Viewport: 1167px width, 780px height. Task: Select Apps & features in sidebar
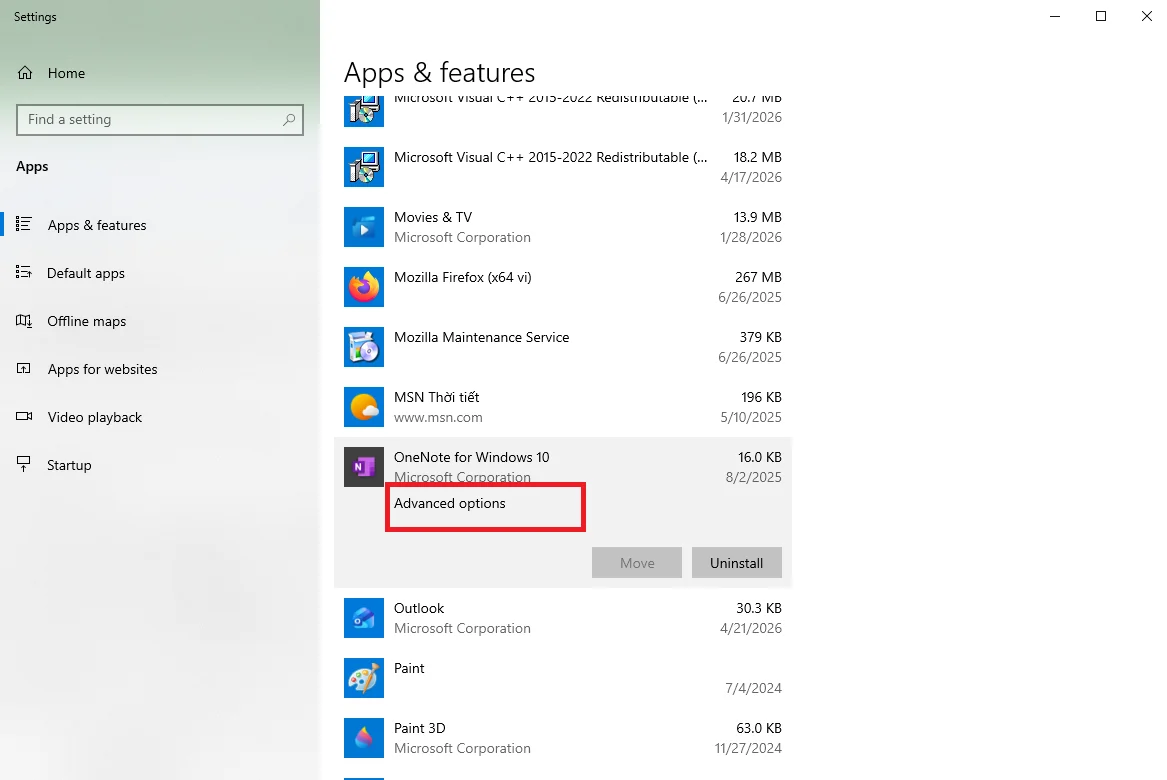pyautogui.click(x=160, y=225)
